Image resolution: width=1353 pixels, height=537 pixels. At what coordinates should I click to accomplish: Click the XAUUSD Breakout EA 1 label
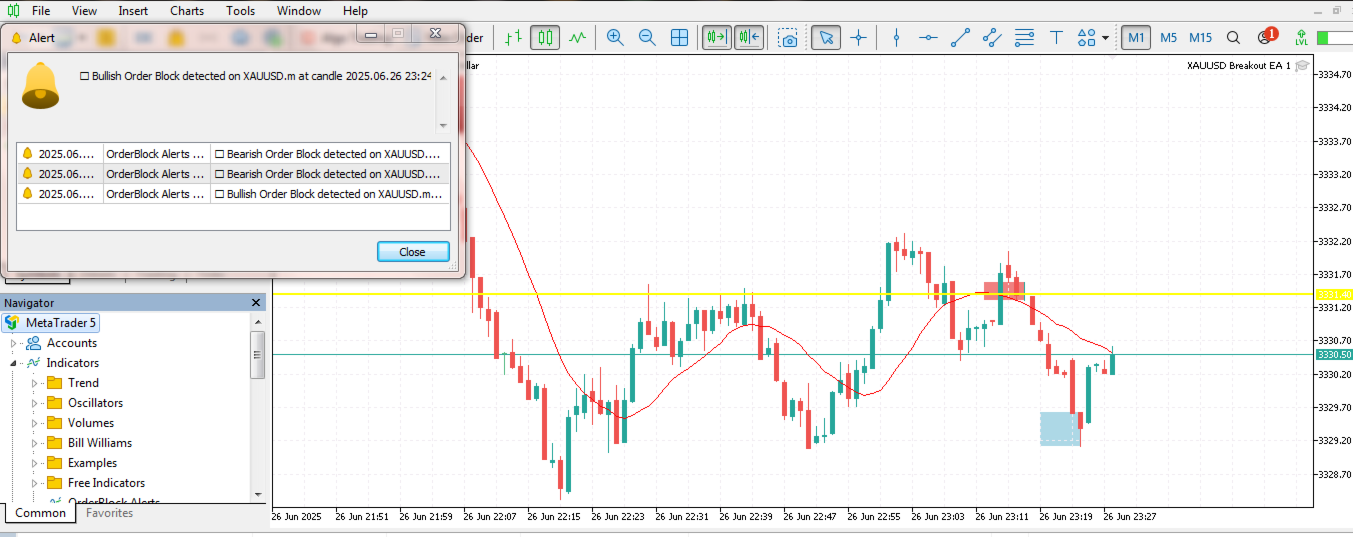click(x=1239, y=65)
